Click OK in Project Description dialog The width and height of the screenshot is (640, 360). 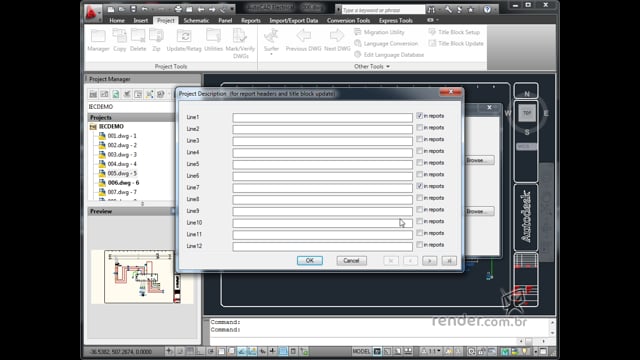click(310, 260)
